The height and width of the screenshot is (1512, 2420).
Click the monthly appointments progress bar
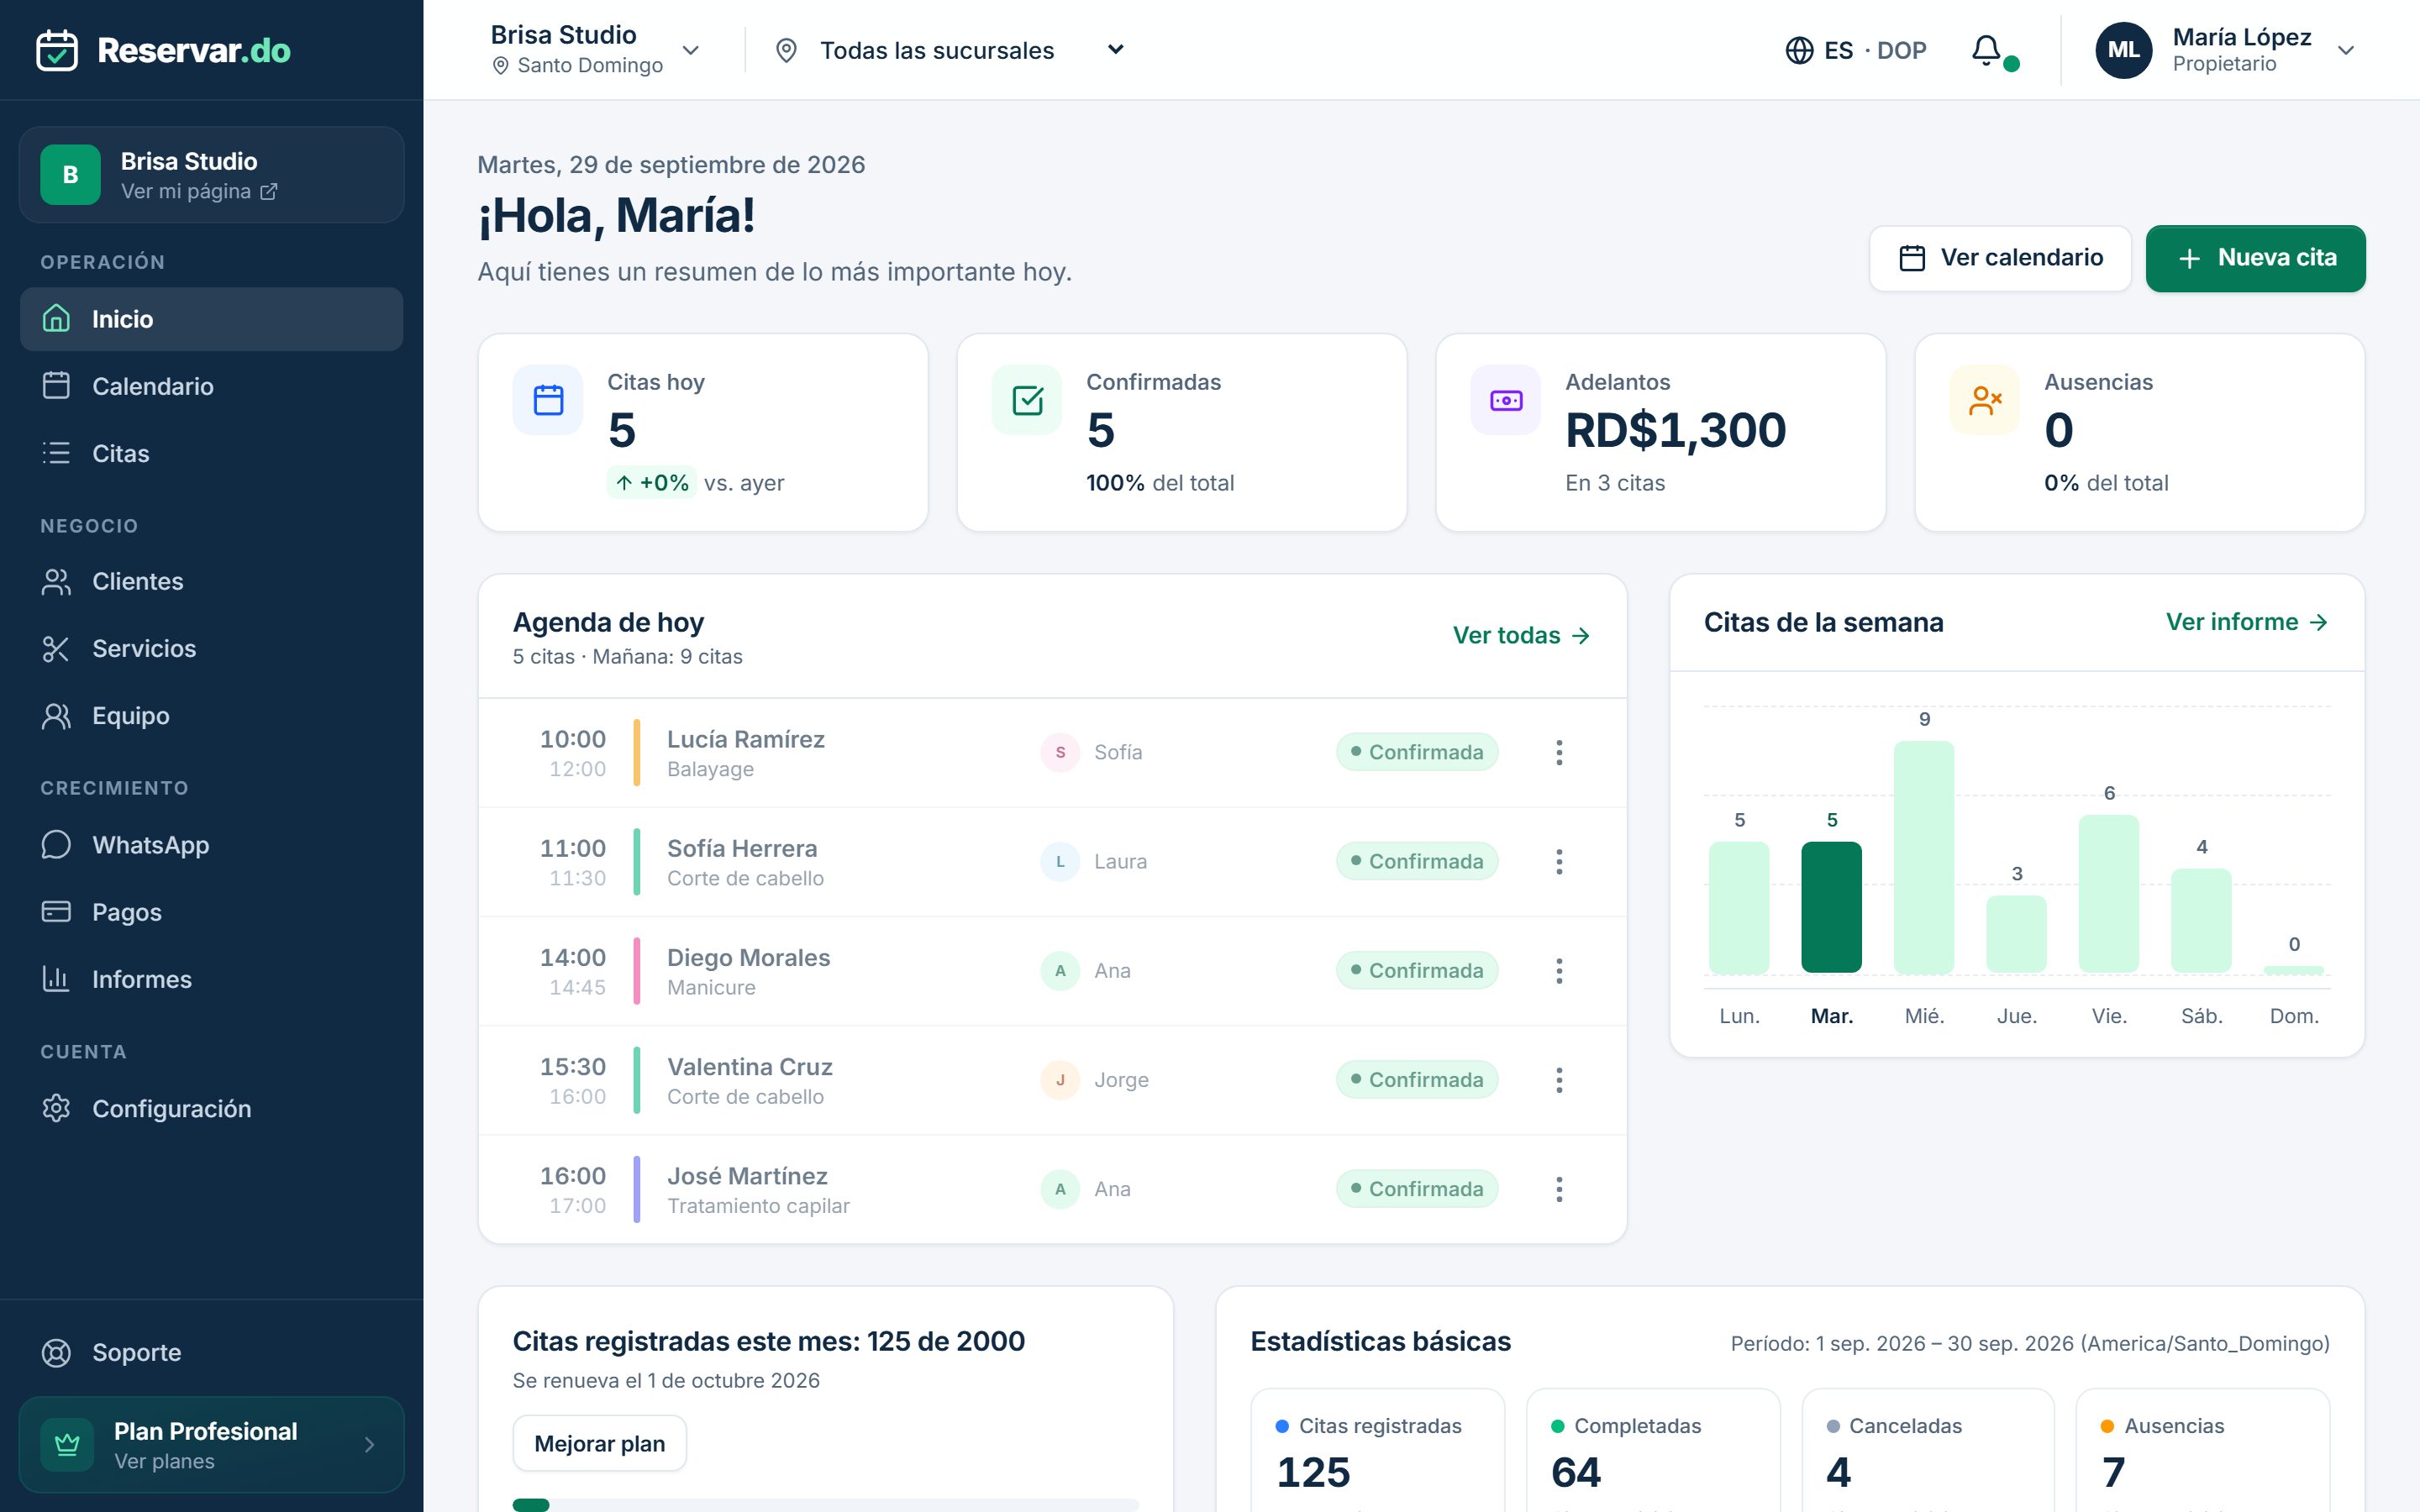coord(825,1505)
